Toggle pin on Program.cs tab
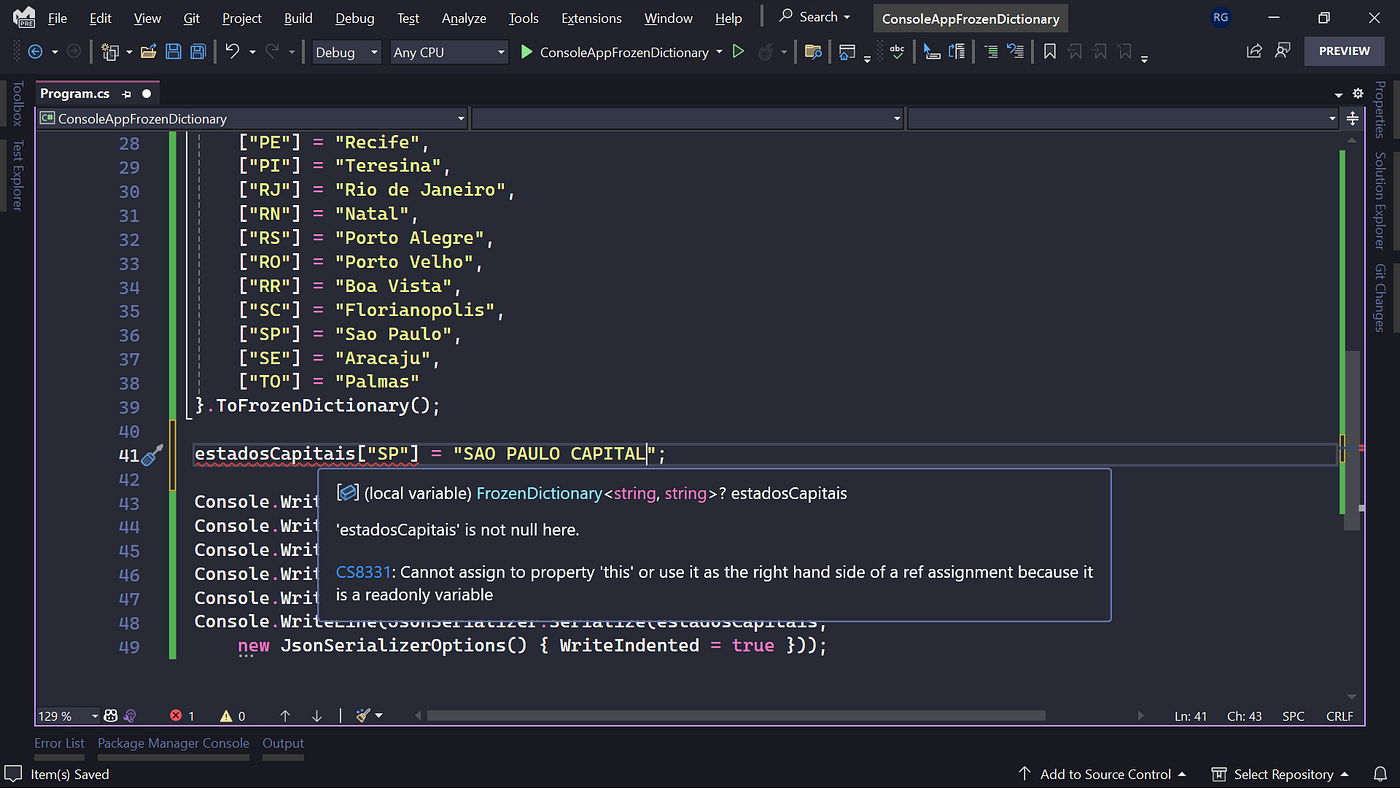 pyautogui.click(x=127, y=94)
